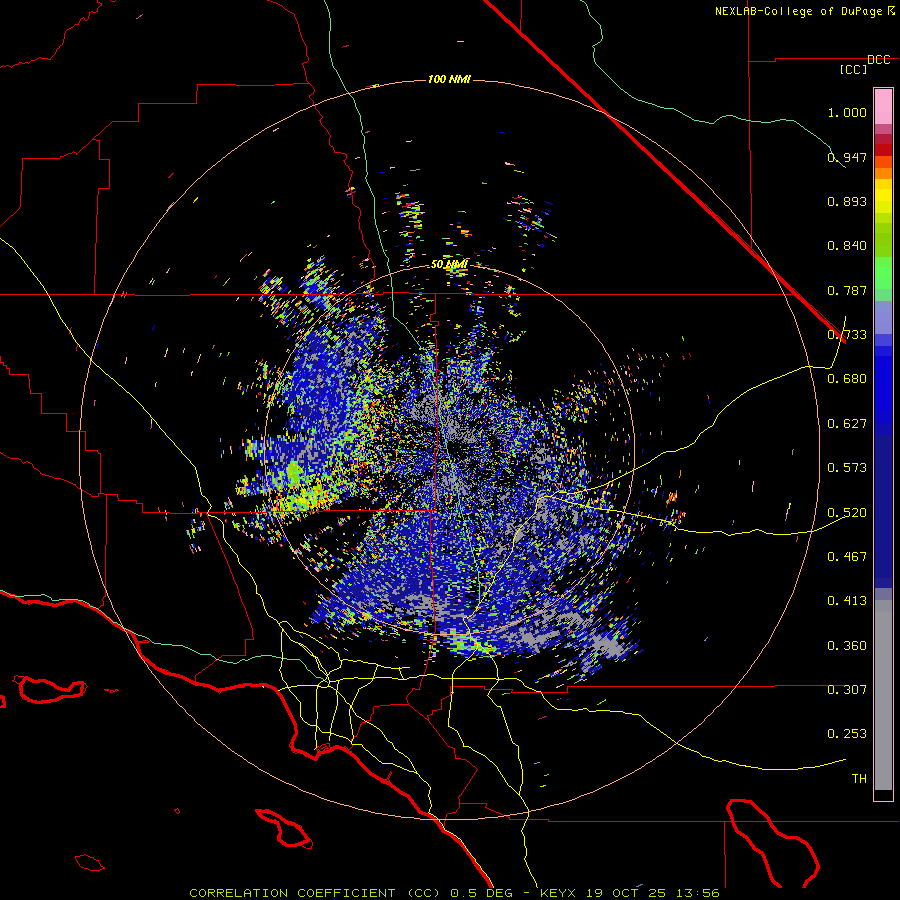
Task: Select the 0.947 legend value
Action: 847,157
